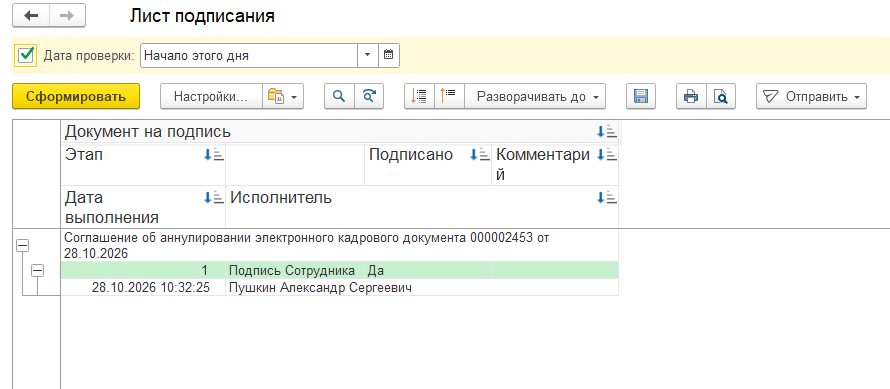Go back with the left arrow button
The height and width of the screenshot is (389, 890).
pos(31,16)
